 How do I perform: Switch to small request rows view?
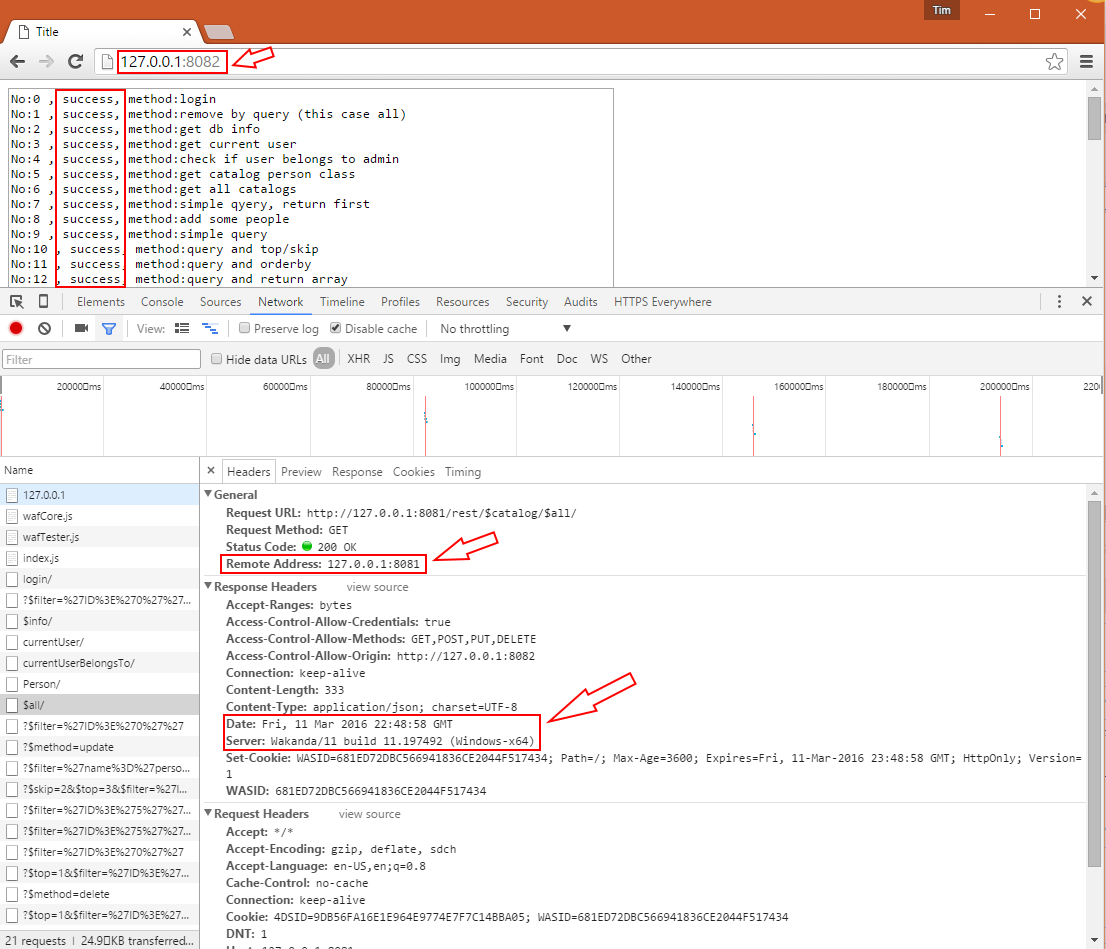point(209,328)
